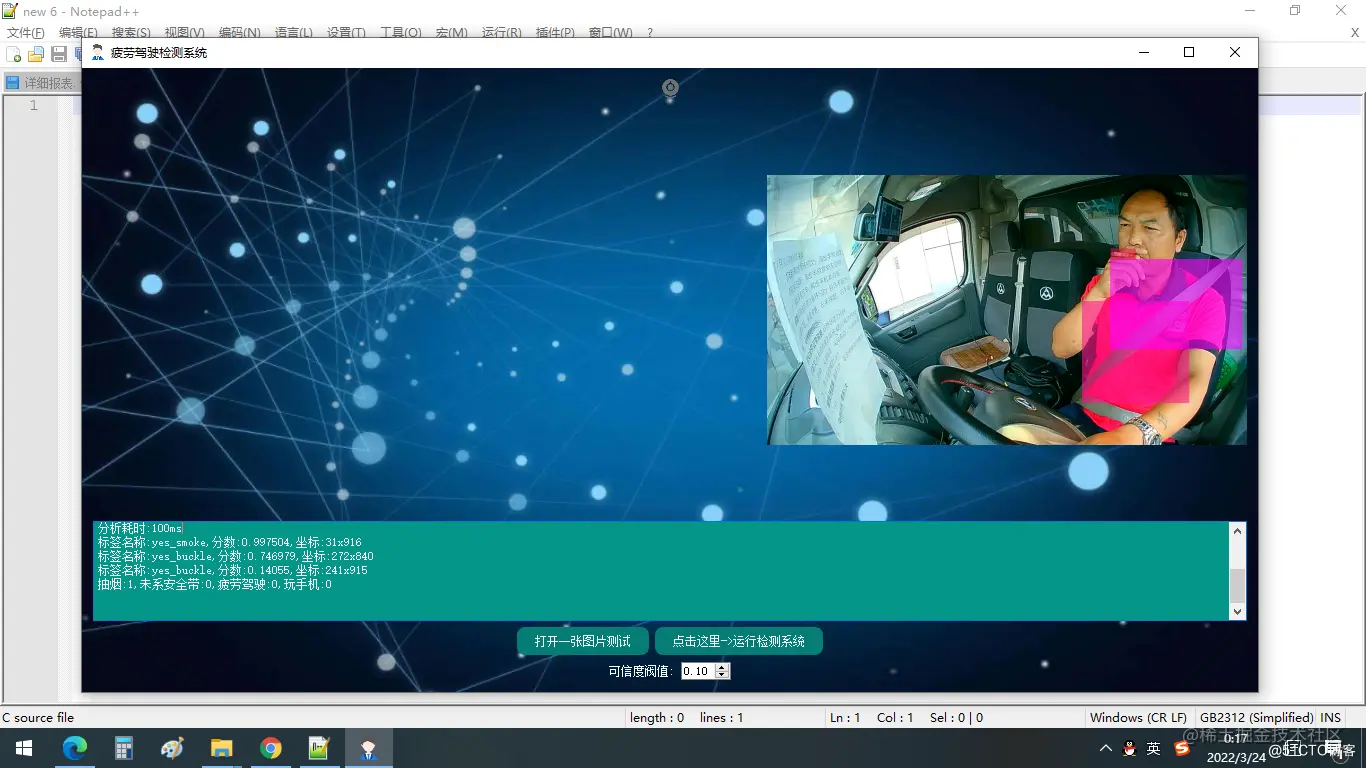Image resolution: width=1366 pixels, height=768 pixels.
Task: Click the 抽烟:1,未系安全带:0 result line
Action: coord(214,584)
